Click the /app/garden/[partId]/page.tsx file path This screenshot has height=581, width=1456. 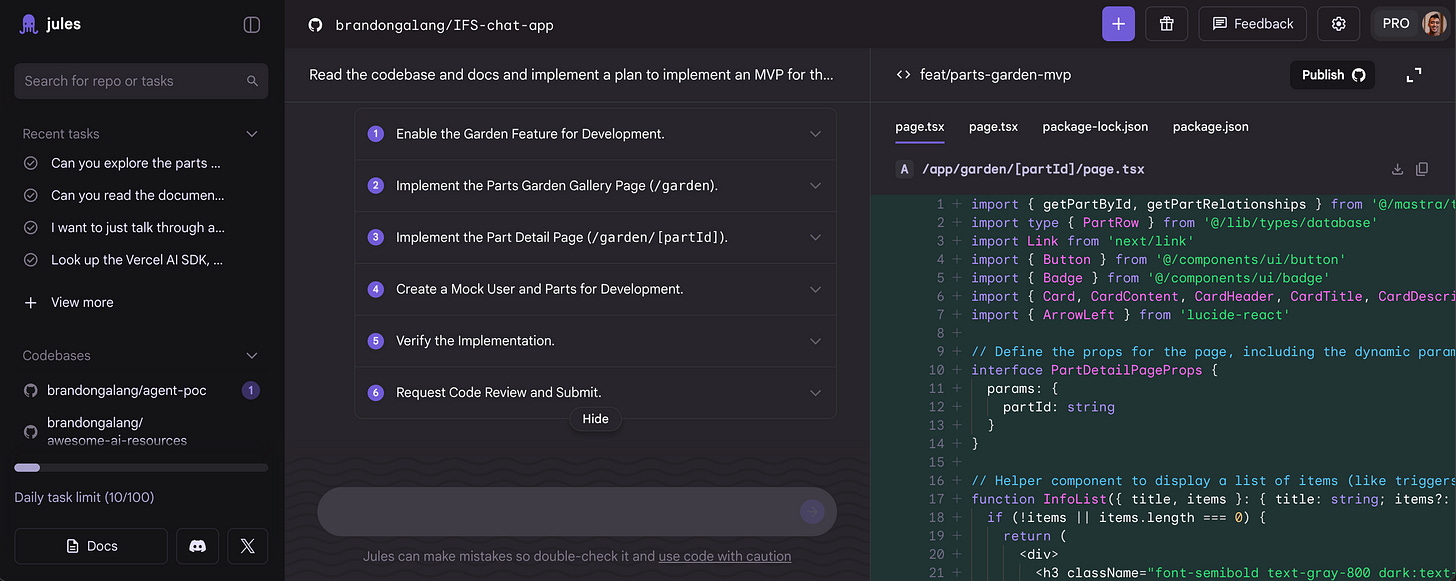pyautogui.click(x=1034, y=170)
